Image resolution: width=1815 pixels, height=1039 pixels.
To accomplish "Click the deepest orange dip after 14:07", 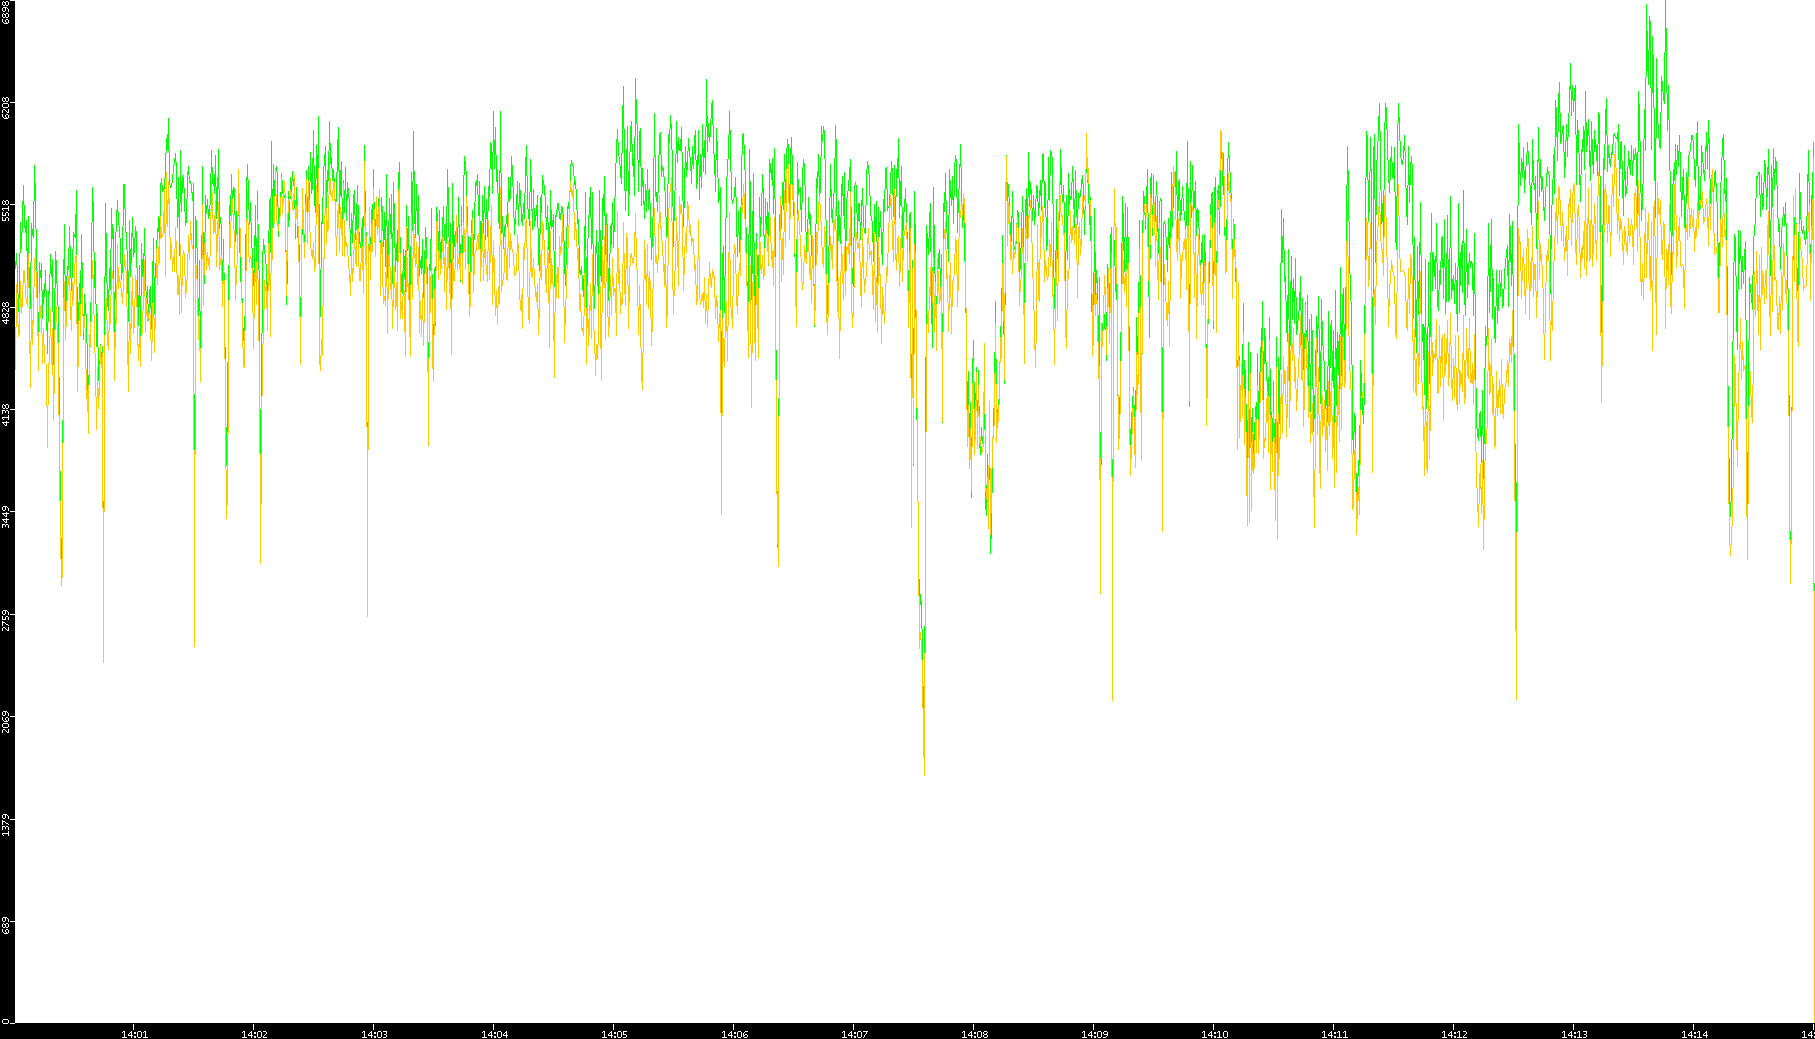I will click(924, 770).
